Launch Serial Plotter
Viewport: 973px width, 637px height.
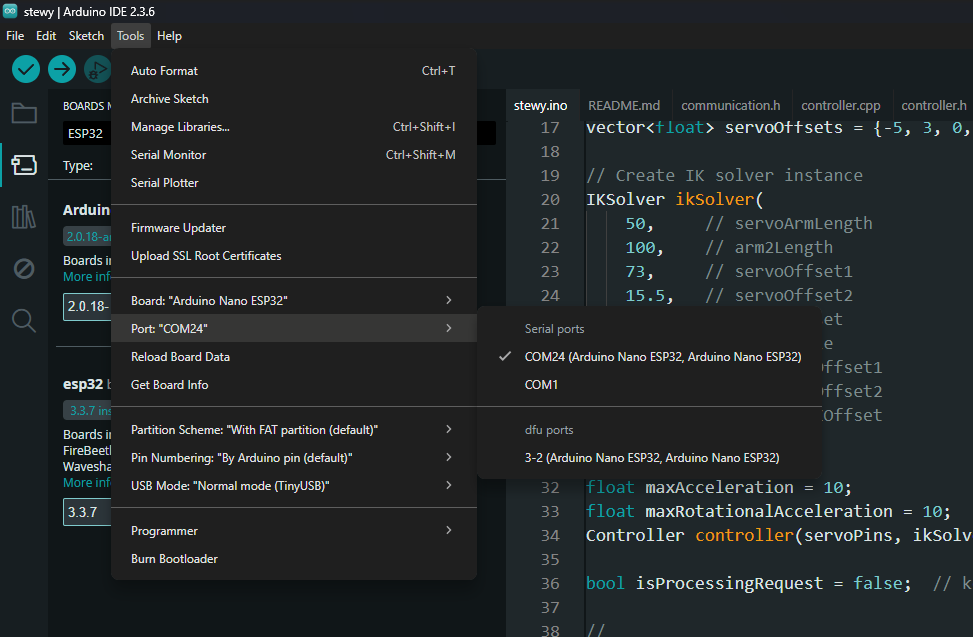click(x=294, y=182)
